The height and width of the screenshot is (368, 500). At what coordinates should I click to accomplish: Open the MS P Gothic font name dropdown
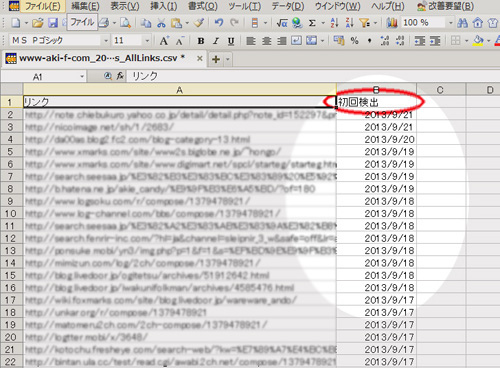[106, 41]
